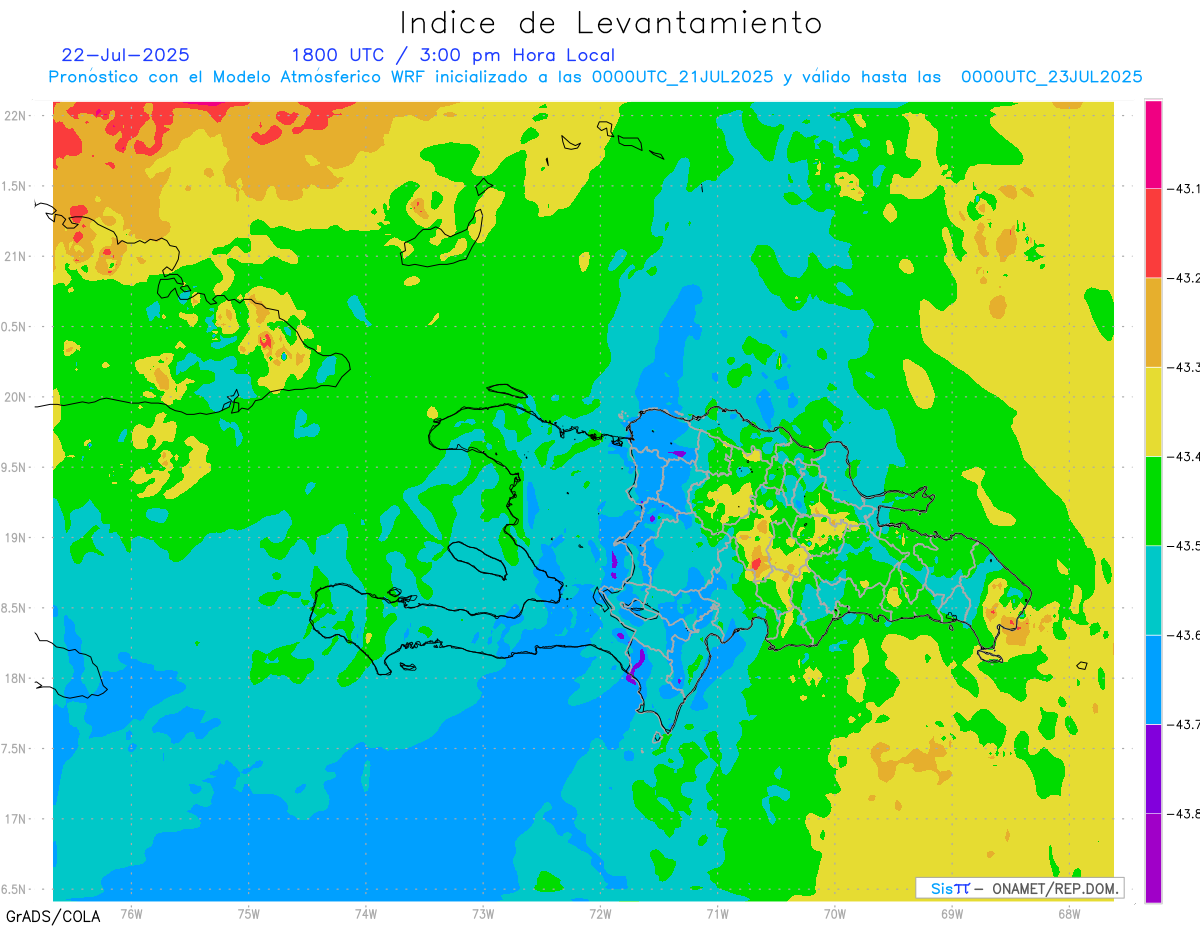Select the red swatch on the color scale
This screenshot has width=1200, height=927.
[1153, 233]
